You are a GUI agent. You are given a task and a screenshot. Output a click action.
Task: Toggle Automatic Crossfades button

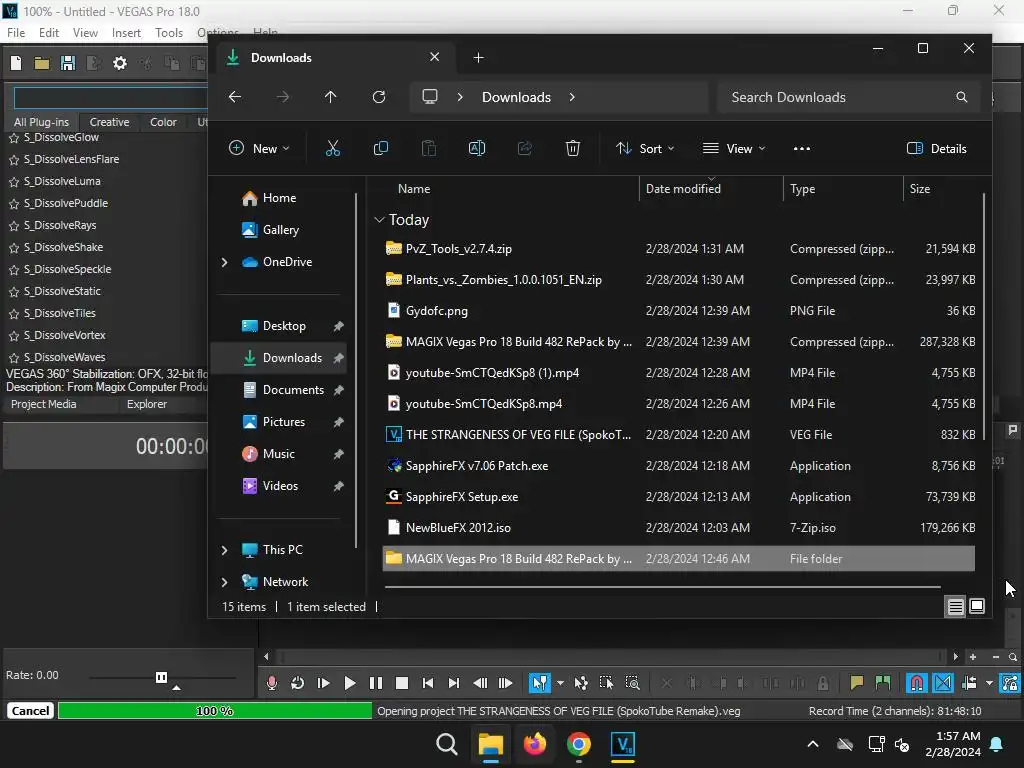pyautogui.click(x=943, y=683)
